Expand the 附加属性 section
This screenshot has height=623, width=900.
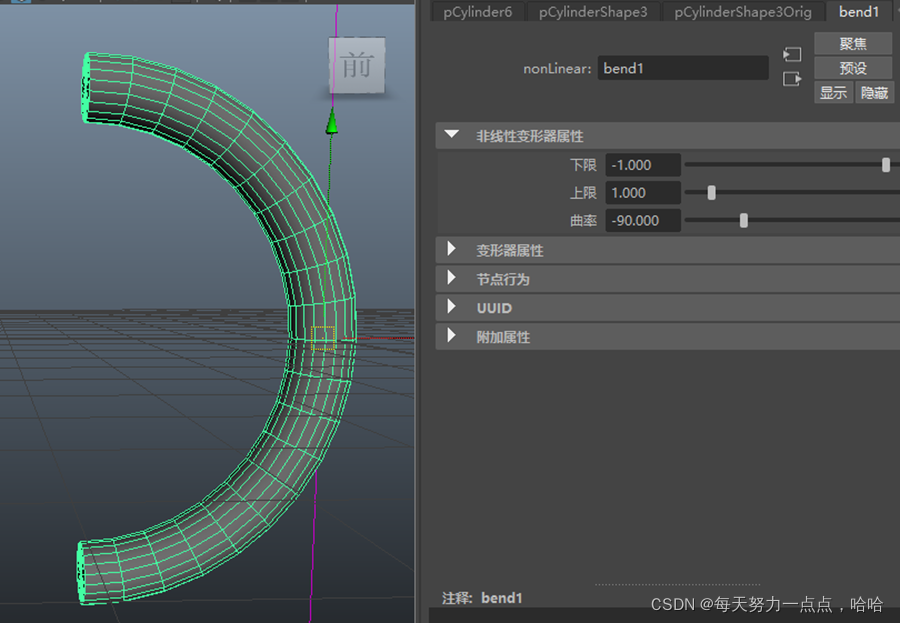452,336
